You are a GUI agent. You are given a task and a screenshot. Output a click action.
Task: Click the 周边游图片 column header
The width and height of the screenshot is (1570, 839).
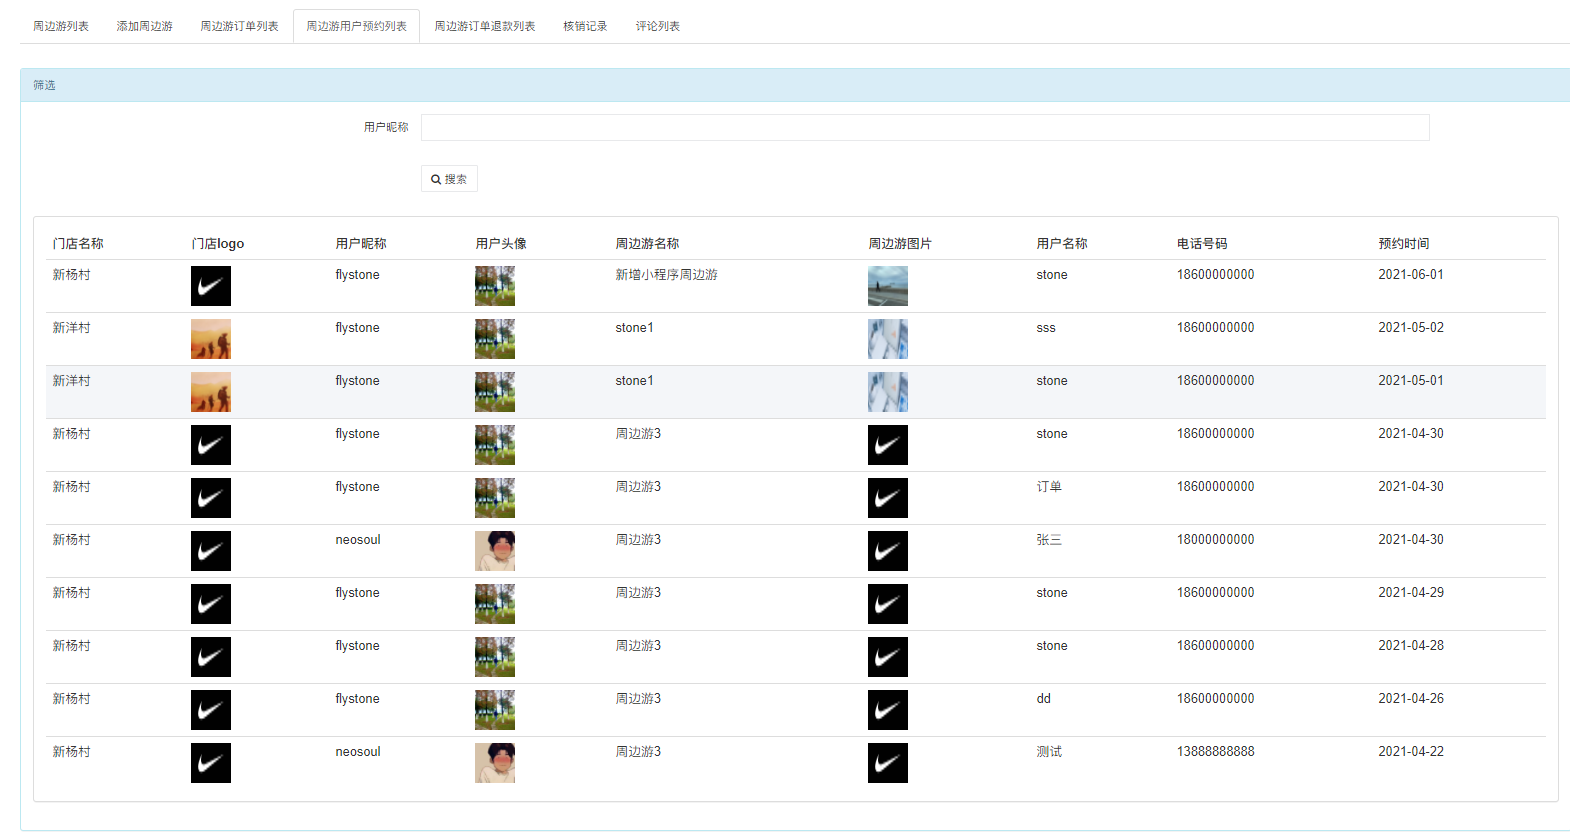900,244
